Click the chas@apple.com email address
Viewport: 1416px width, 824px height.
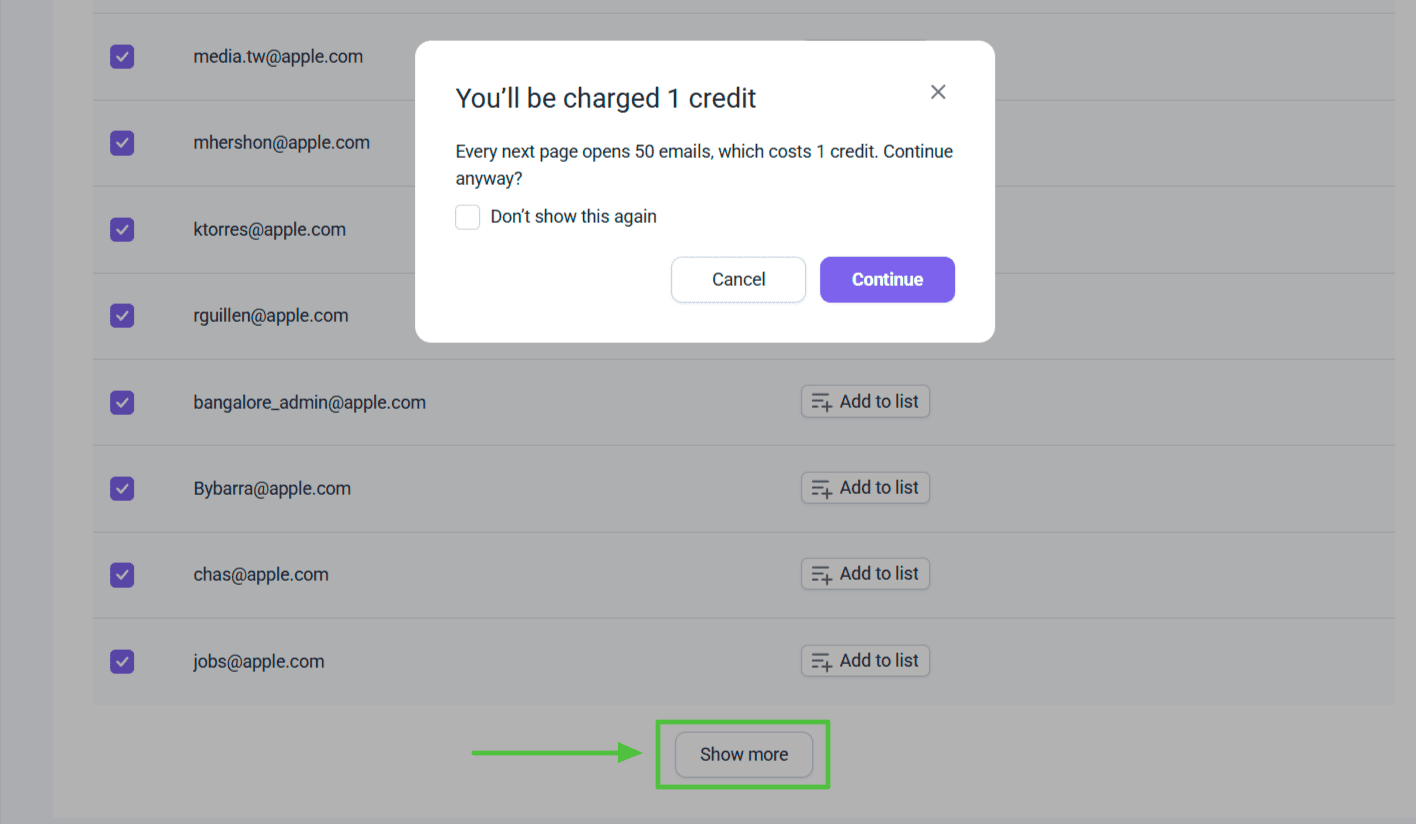(x=261, y=575)
